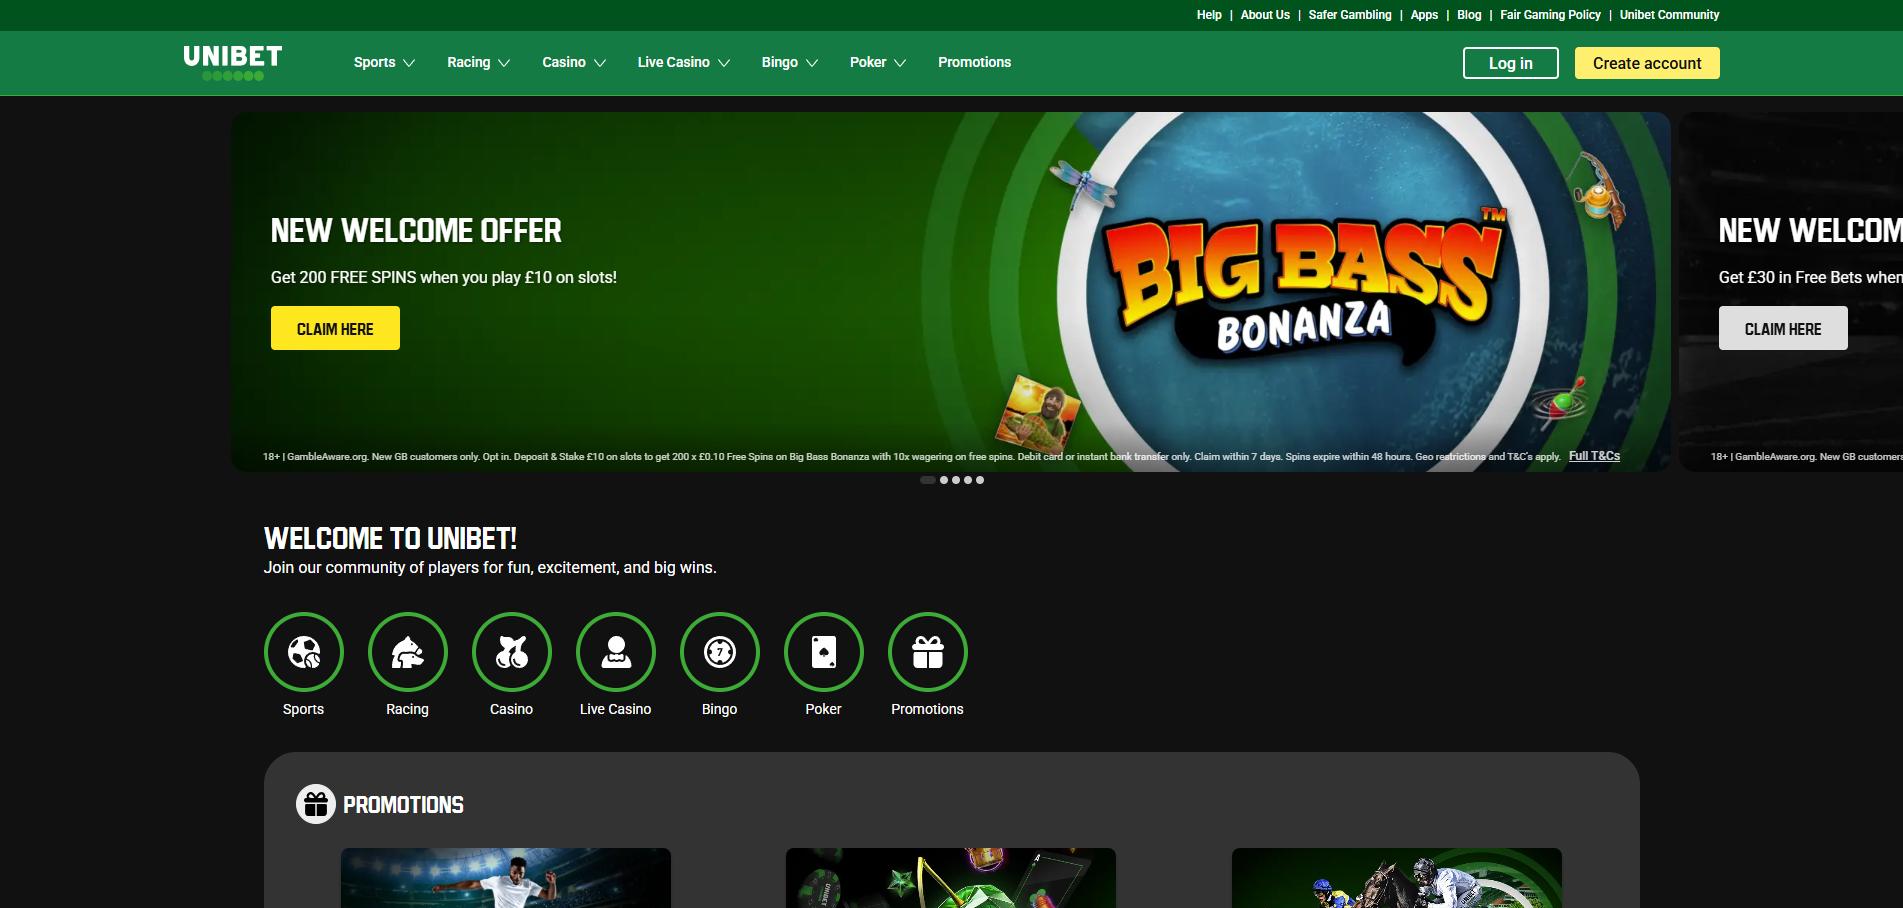Open the Sports circle icon
The width and height of the screenshot is (1903, 908).
304,652
